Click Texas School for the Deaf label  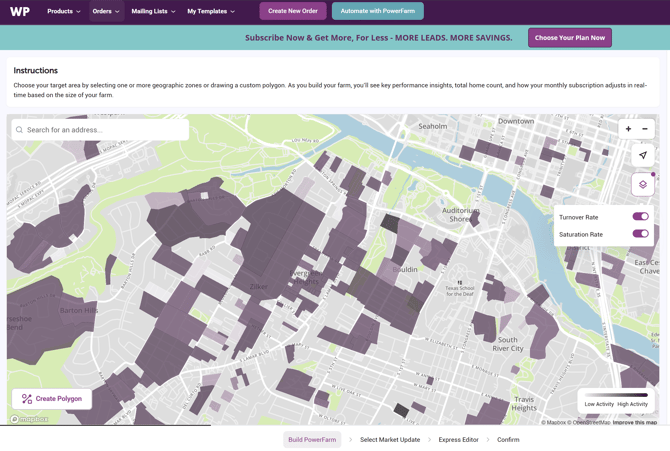[x=460, y=291]
